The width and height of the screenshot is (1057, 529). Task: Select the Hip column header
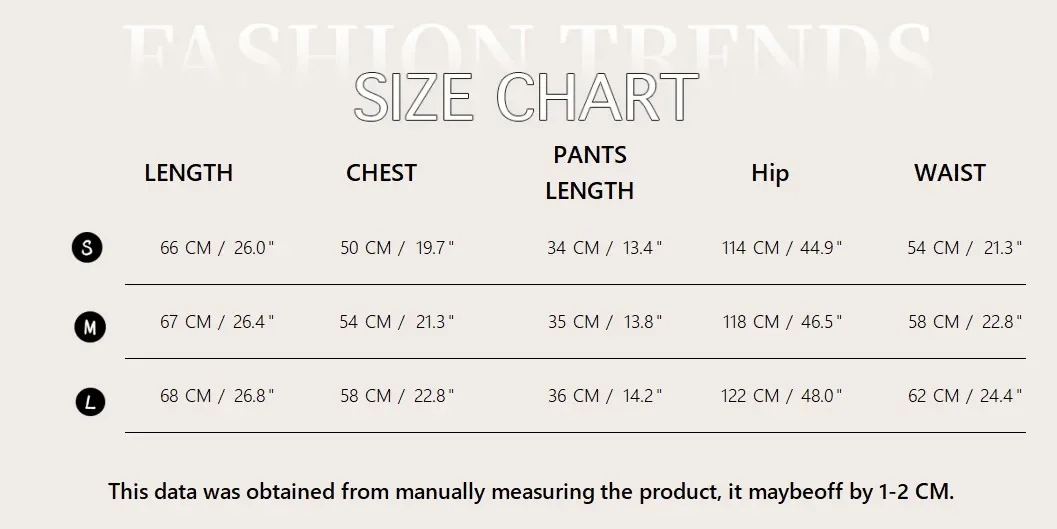click(770, 173)
